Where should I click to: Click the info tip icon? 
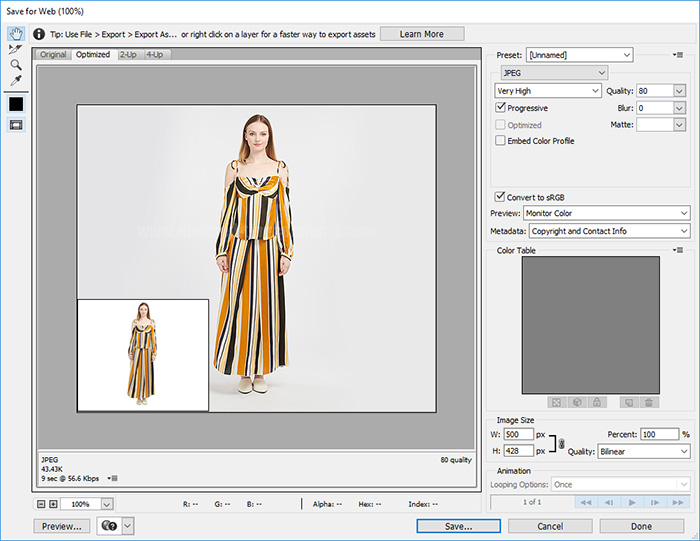pyautogui.click(x=39, y=34)
